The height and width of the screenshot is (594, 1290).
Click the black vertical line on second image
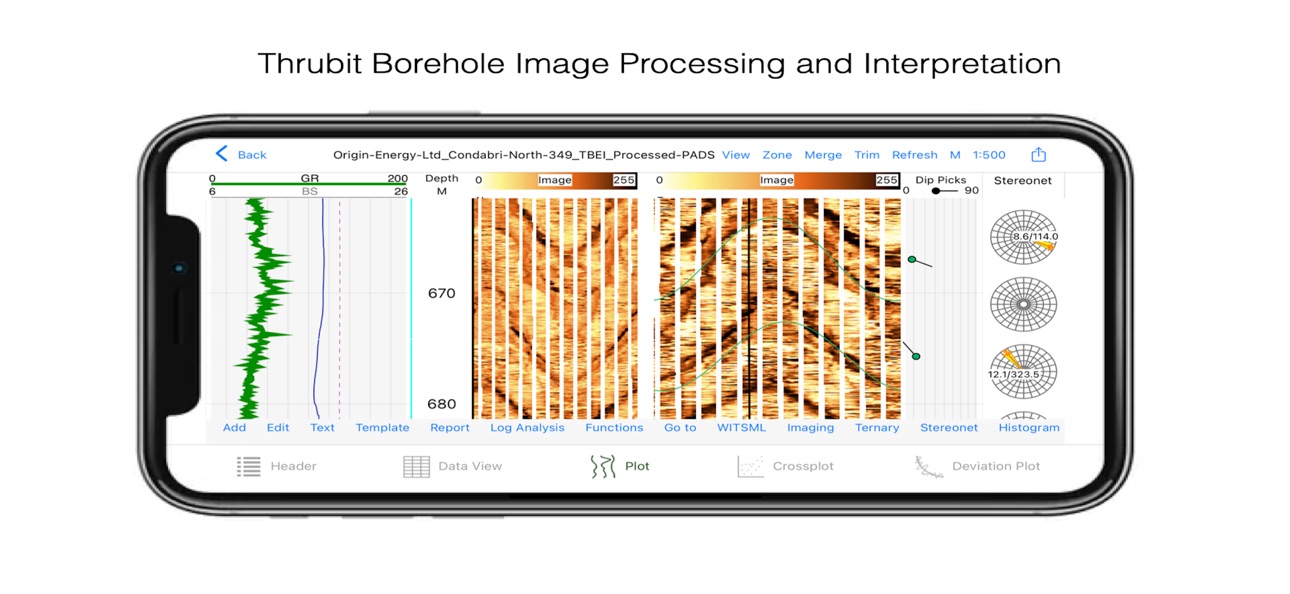[748, 308]
